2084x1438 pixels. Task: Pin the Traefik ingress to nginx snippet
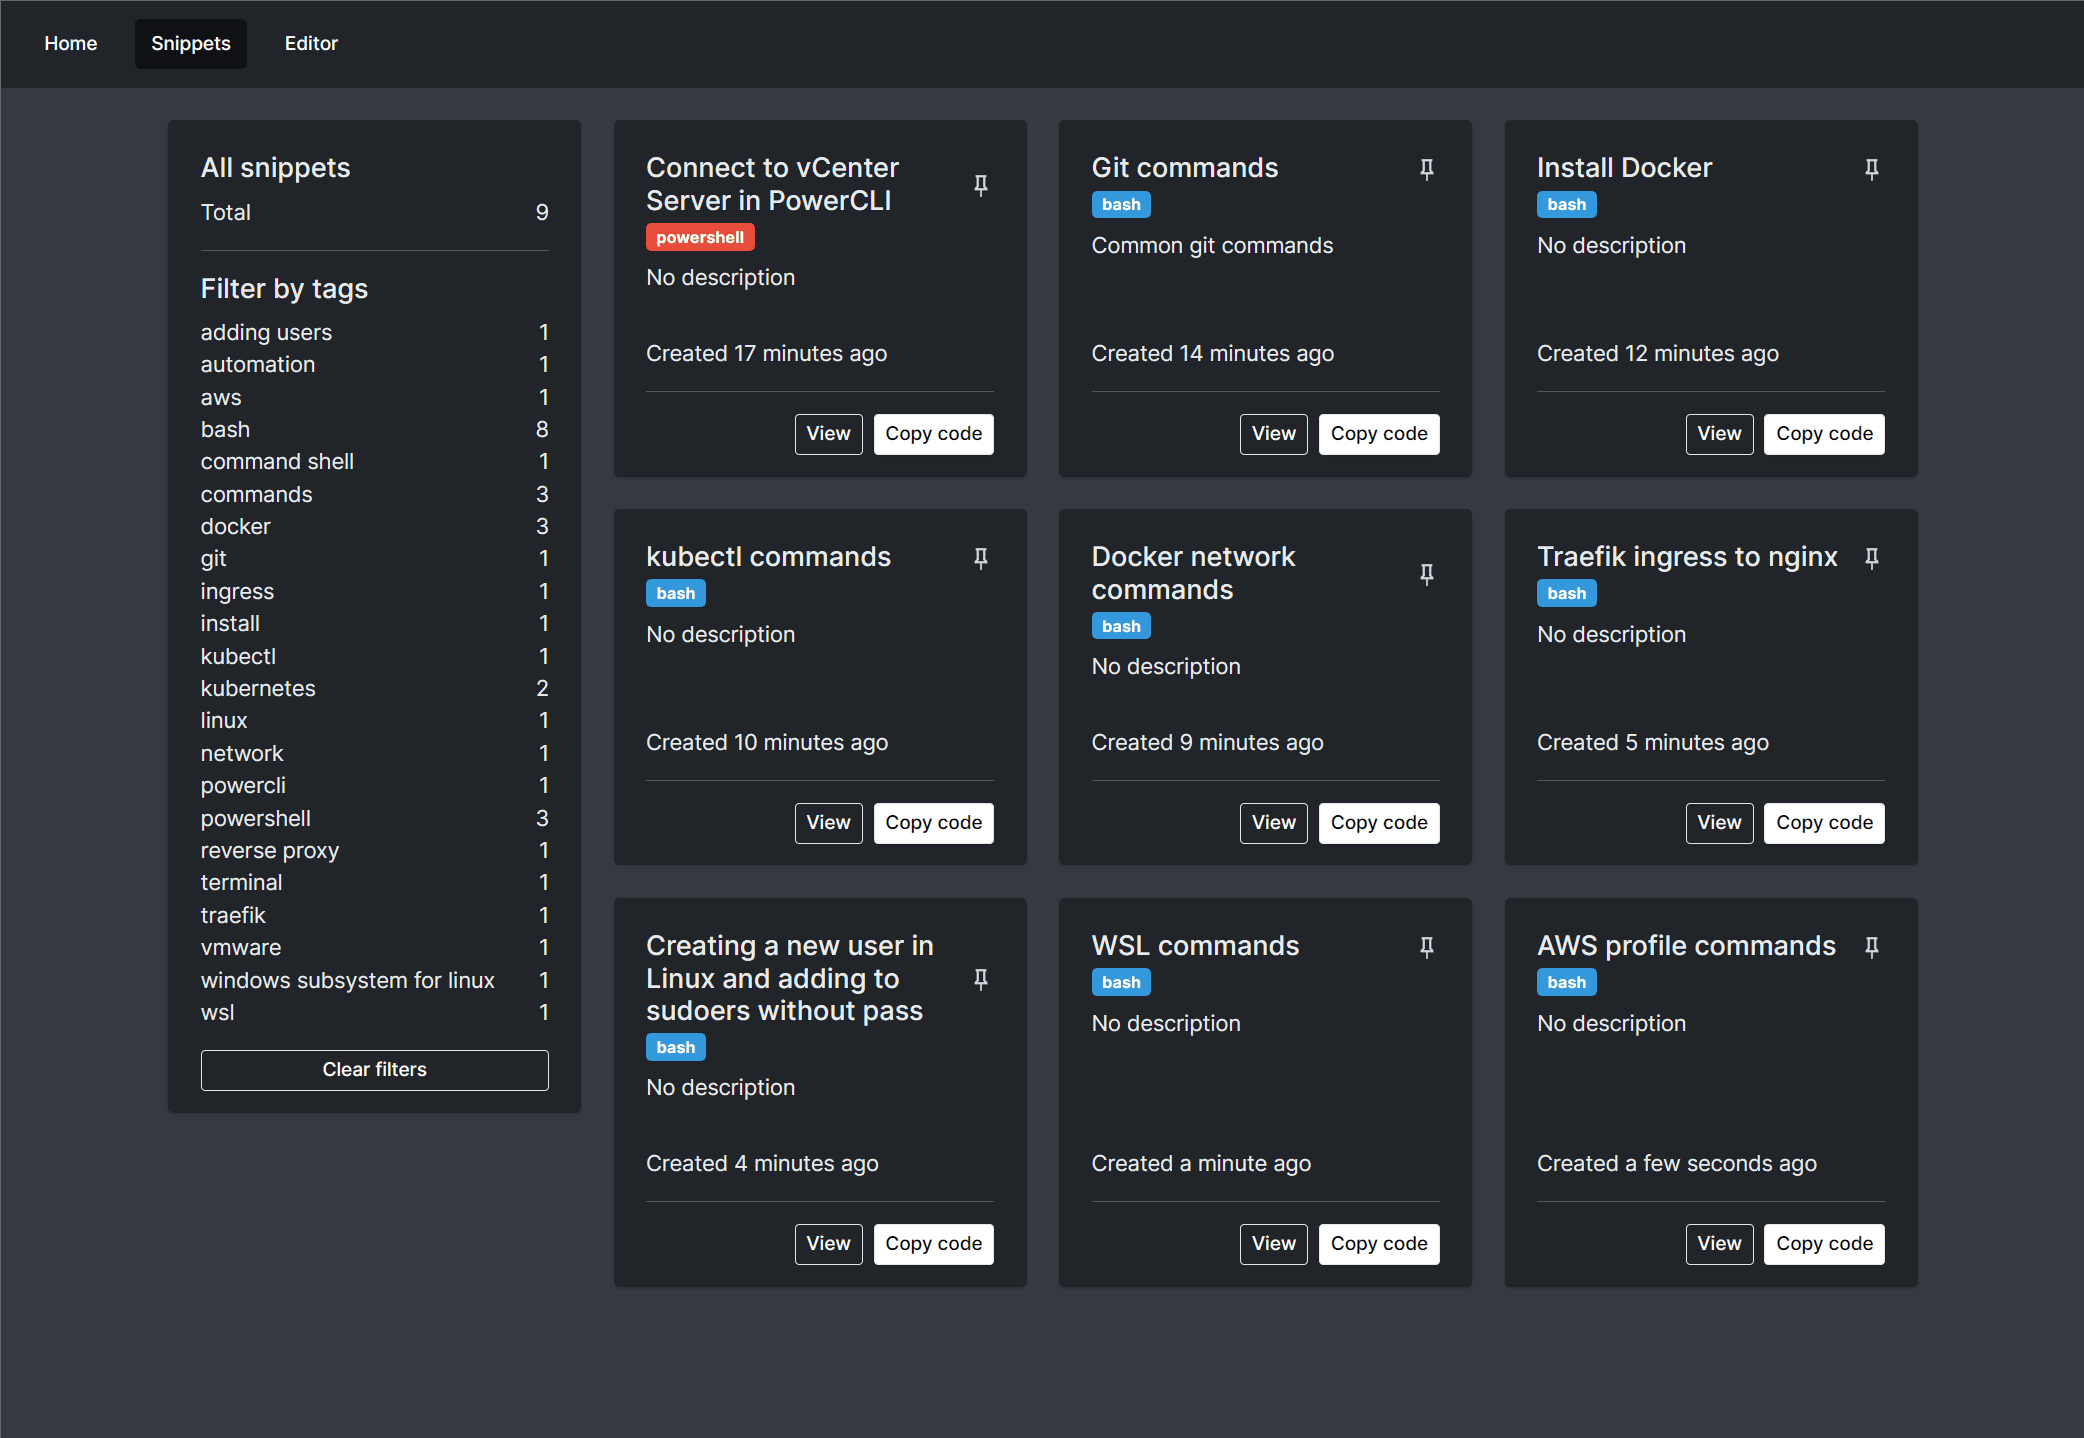tap(1871, 558)
